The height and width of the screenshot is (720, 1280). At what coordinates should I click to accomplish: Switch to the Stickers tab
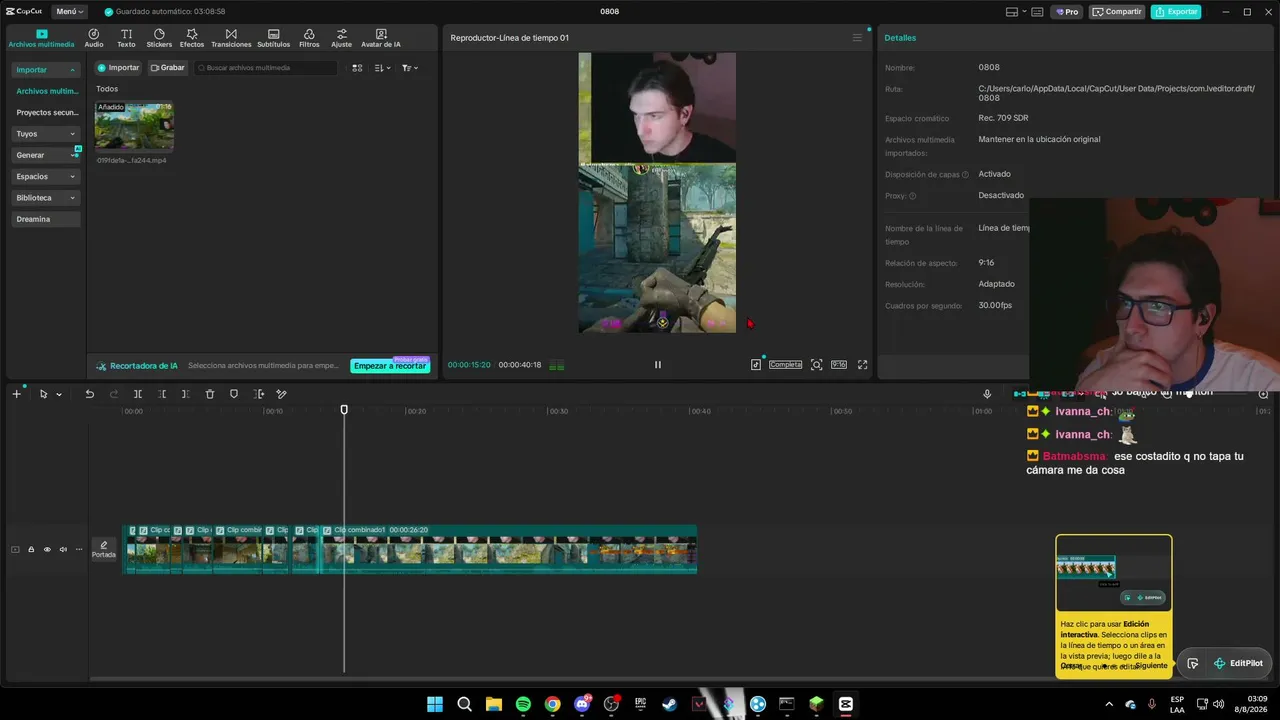click(159, 38)
